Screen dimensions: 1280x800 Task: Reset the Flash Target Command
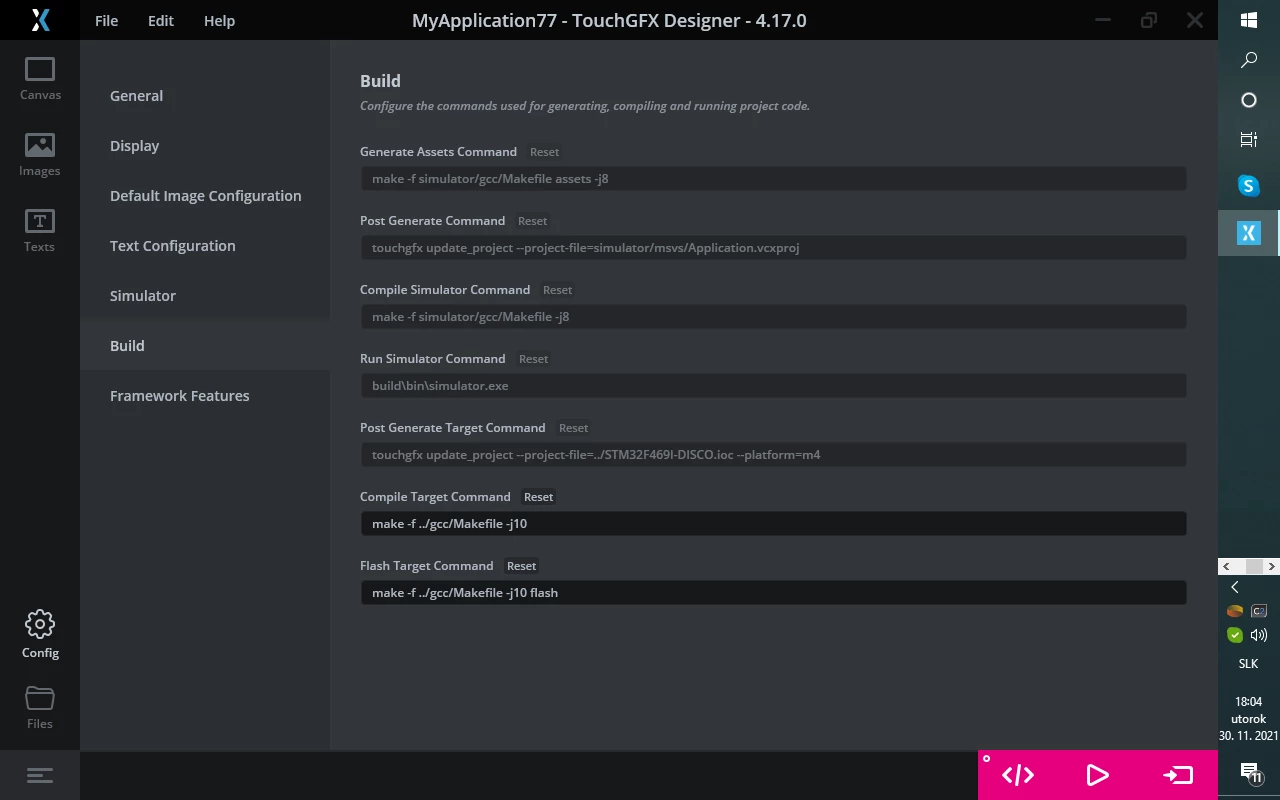(522, 566)
